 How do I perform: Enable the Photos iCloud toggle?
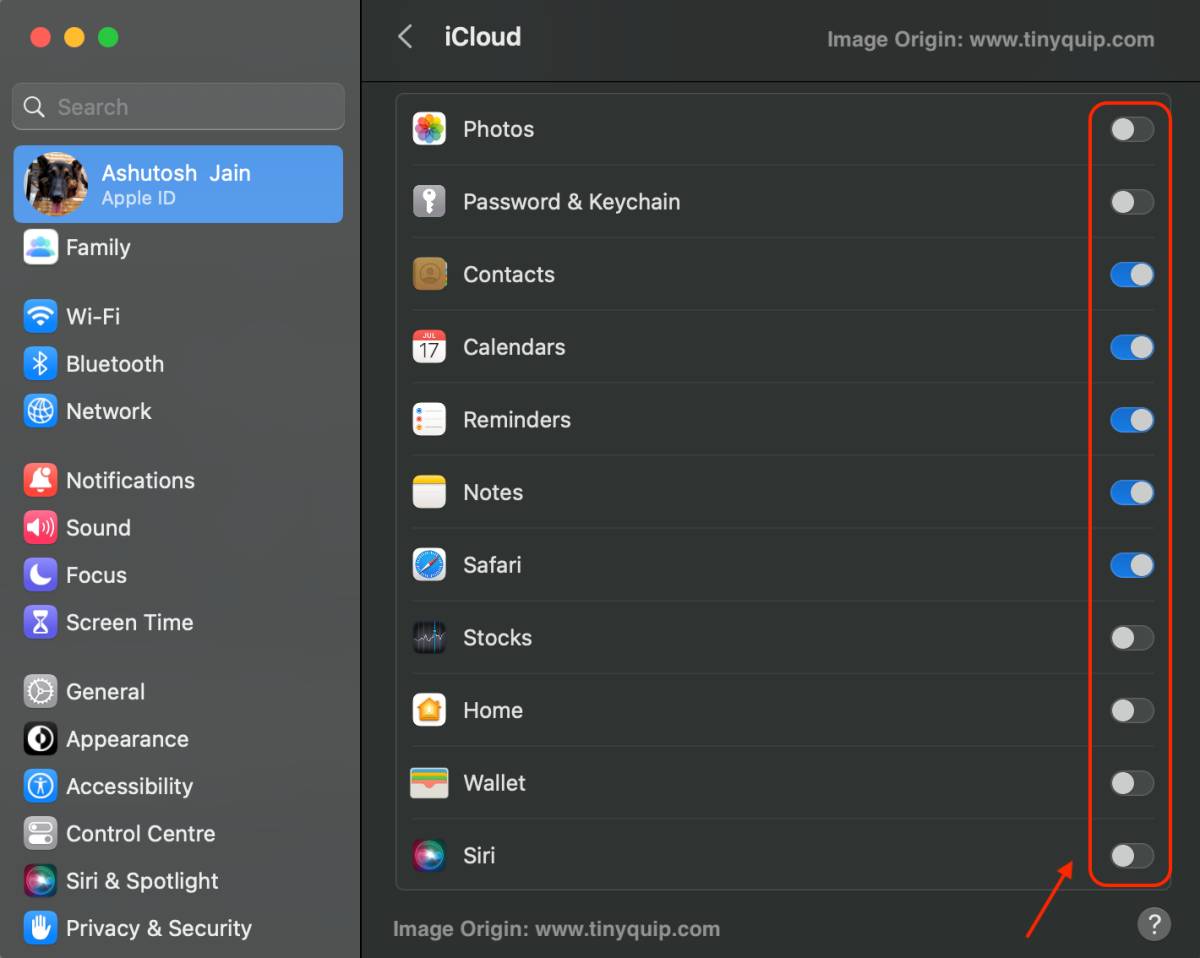[x=1131, y=129]
